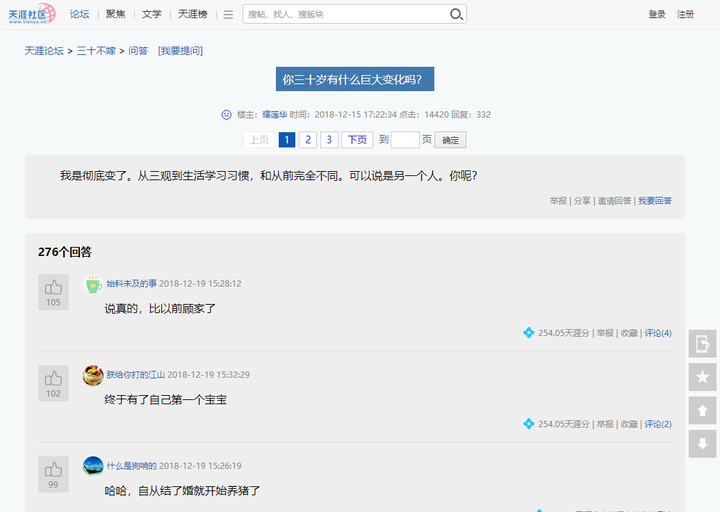Open the hamburger menu icon in navigation
720x512 pixels.
pos(228,15)
